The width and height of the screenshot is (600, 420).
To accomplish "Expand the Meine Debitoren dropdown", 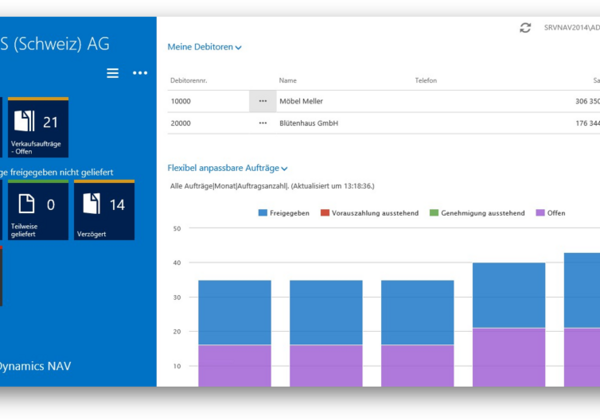I will point(205,47).
